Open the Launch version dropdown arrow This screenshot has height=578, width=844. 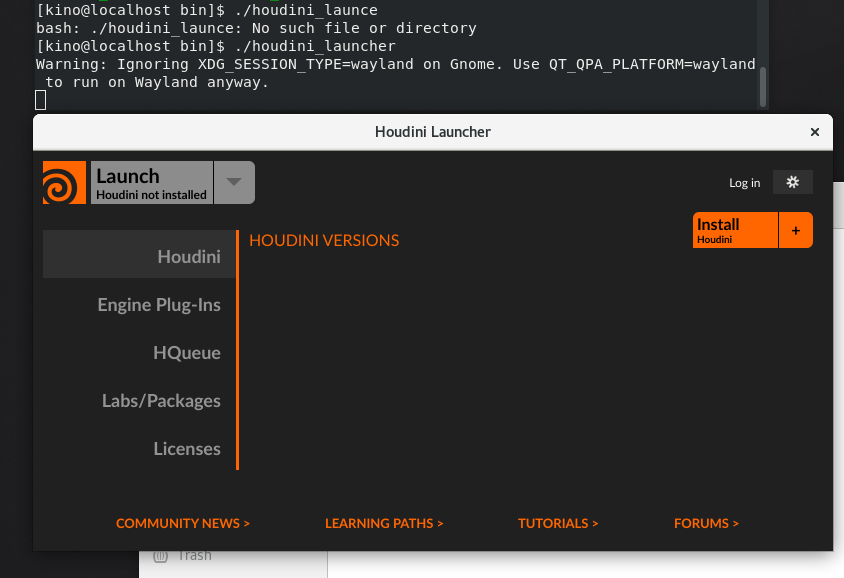pyautogui.click(x=234, y=182)
